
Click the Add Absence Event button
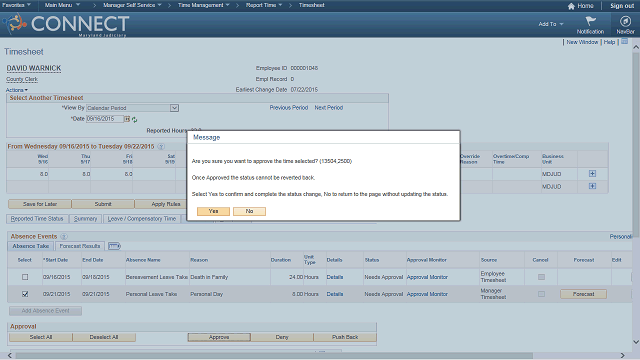point(45,311)
